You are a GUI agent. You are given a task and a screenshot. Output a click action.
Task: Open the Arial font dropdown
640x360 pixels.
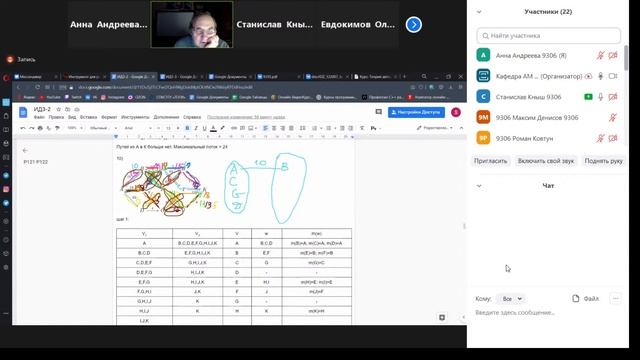pos(138,128)
